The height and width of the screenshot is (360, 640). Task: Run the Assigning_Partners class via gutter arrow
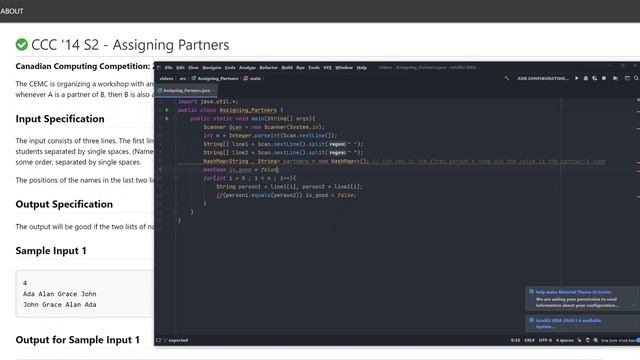click(x=167, y=110)
